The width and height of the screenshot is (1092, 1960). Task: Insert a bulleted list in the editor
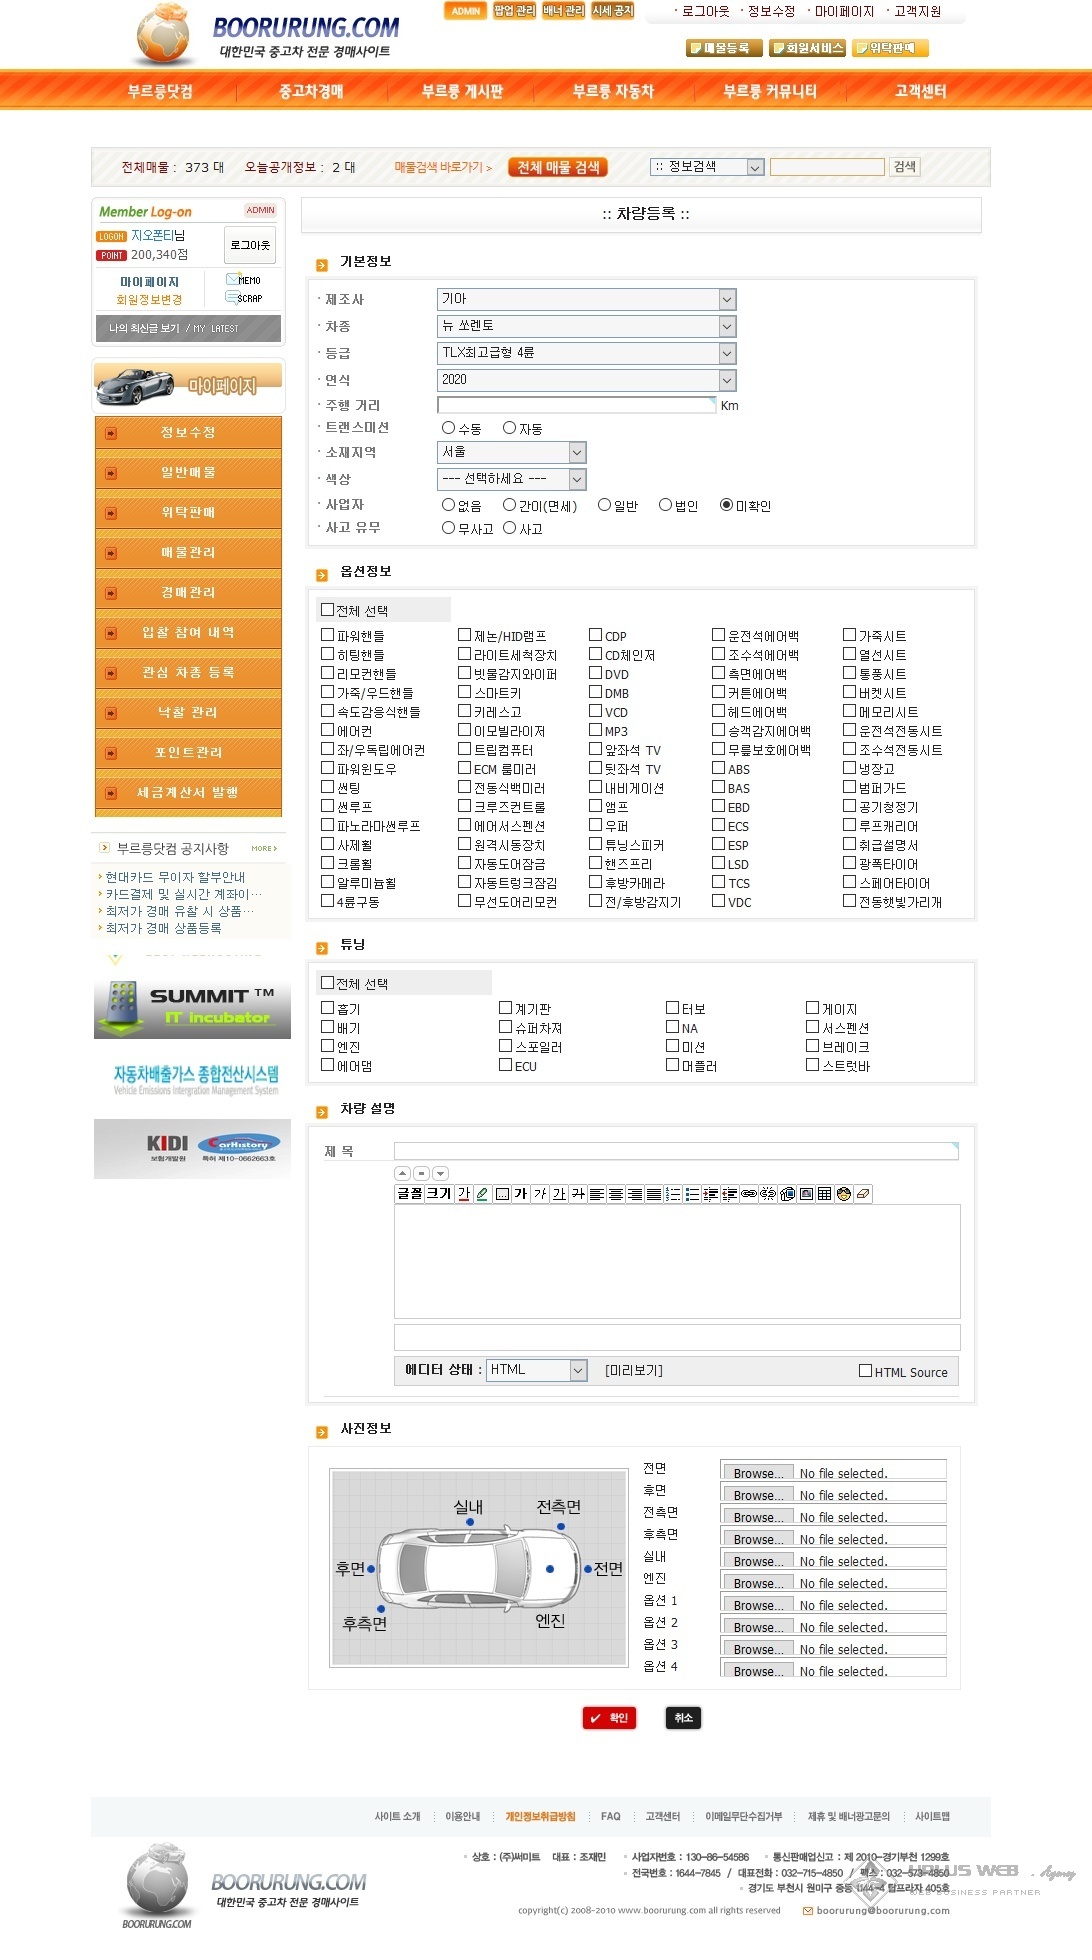(x=692, y=1193)
